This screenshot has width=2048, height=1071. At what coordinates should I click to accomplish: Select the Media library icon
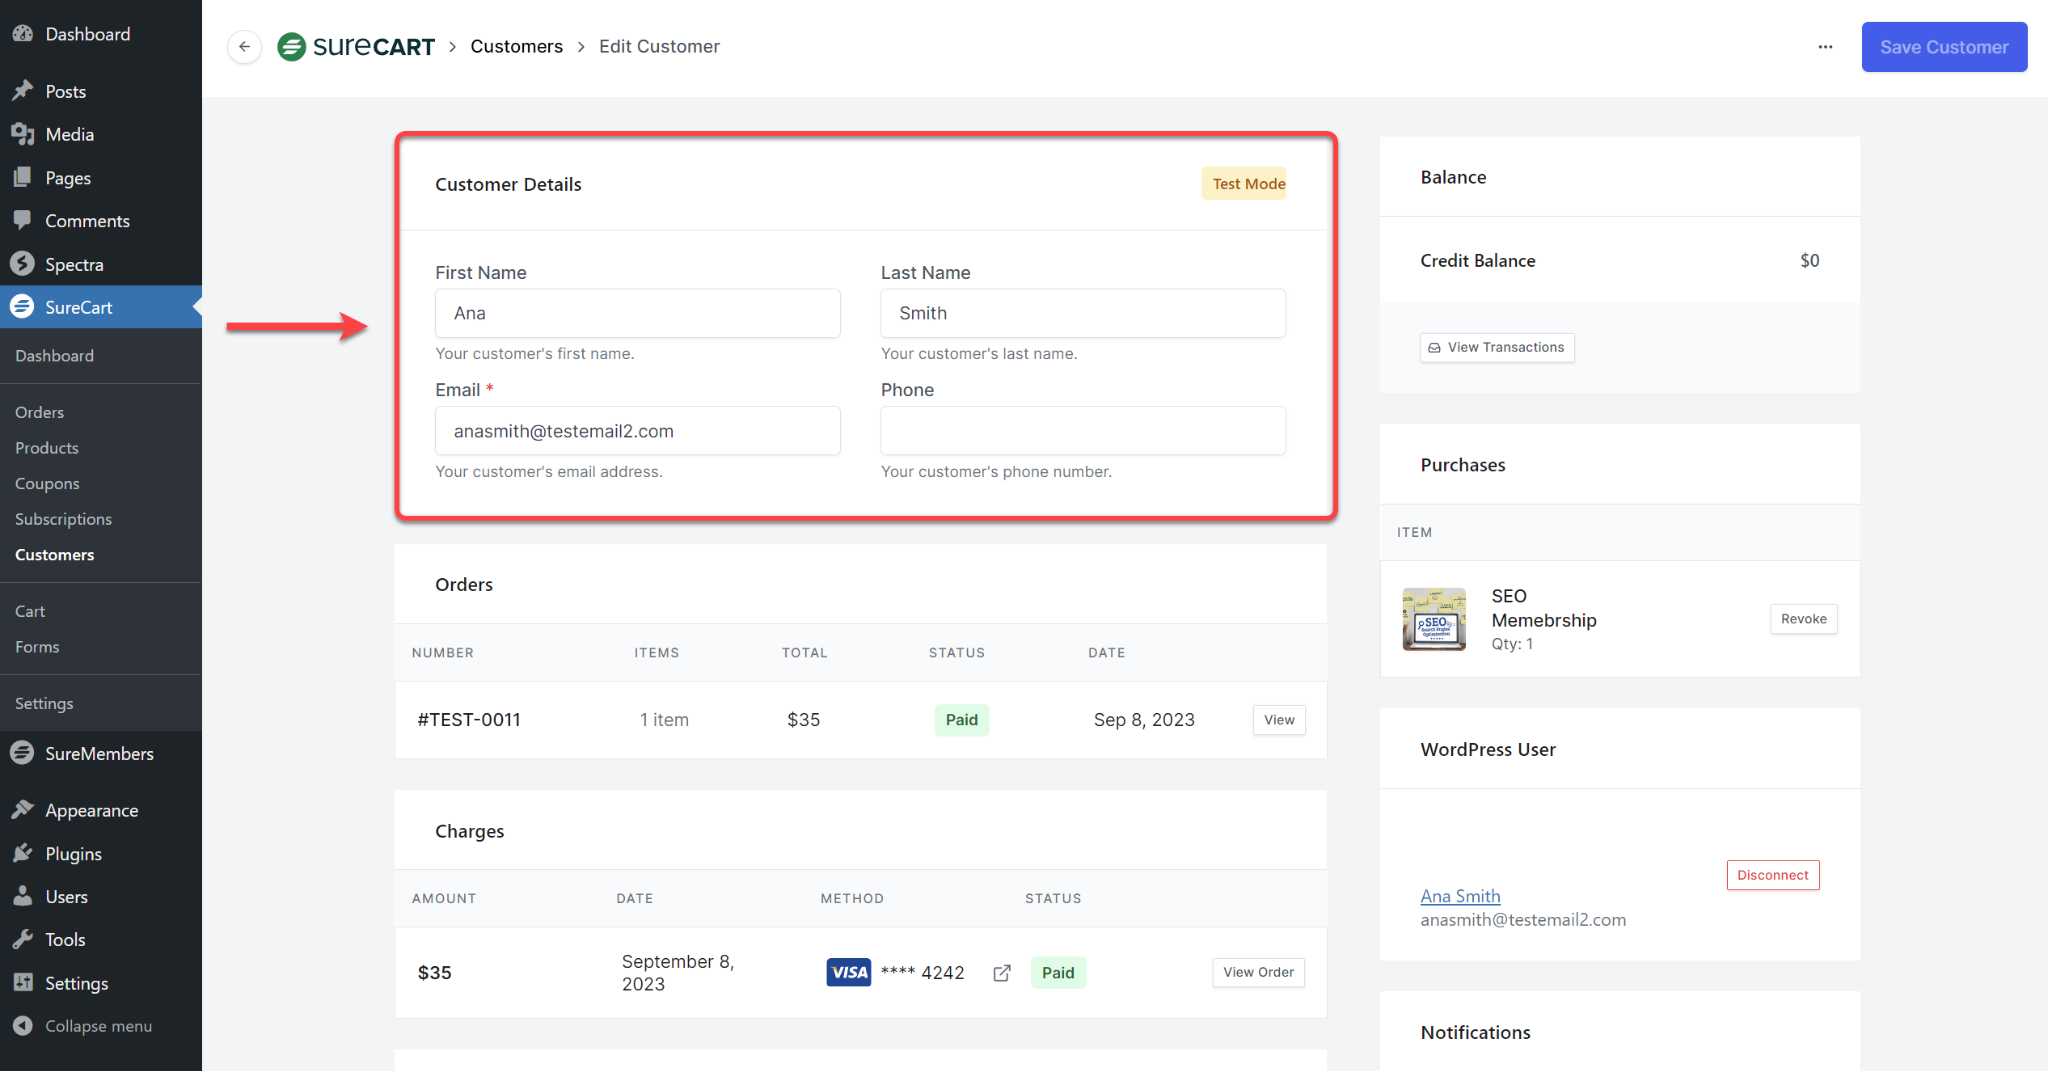tap(23, 134)
